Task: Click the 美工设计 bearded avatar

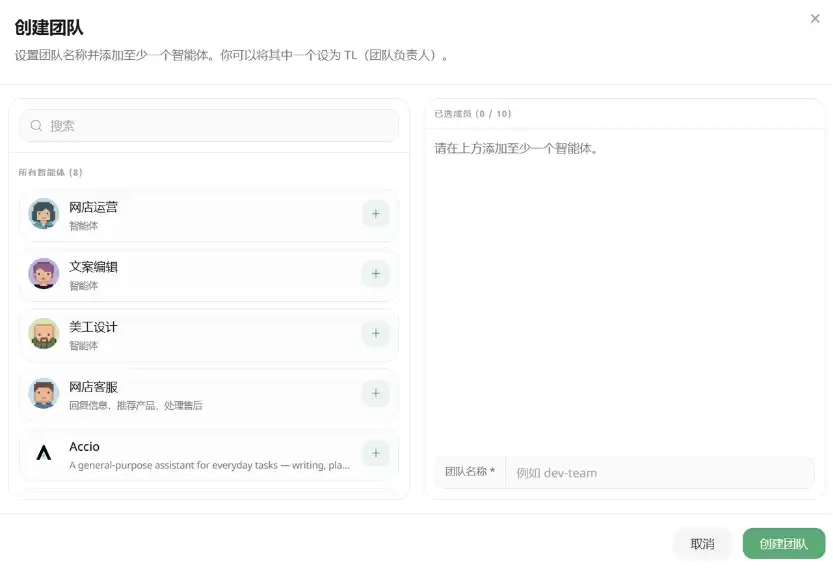Action: coord(44,333)
